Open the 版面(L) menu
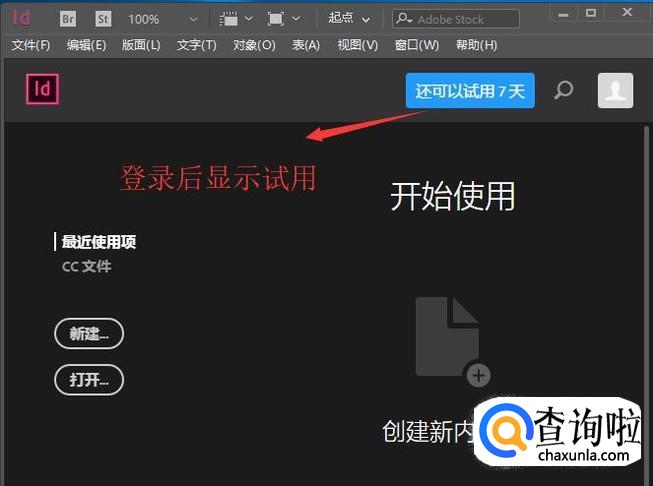Image resolution: width=653 pixels, height=486 pixels. [141, 45]
